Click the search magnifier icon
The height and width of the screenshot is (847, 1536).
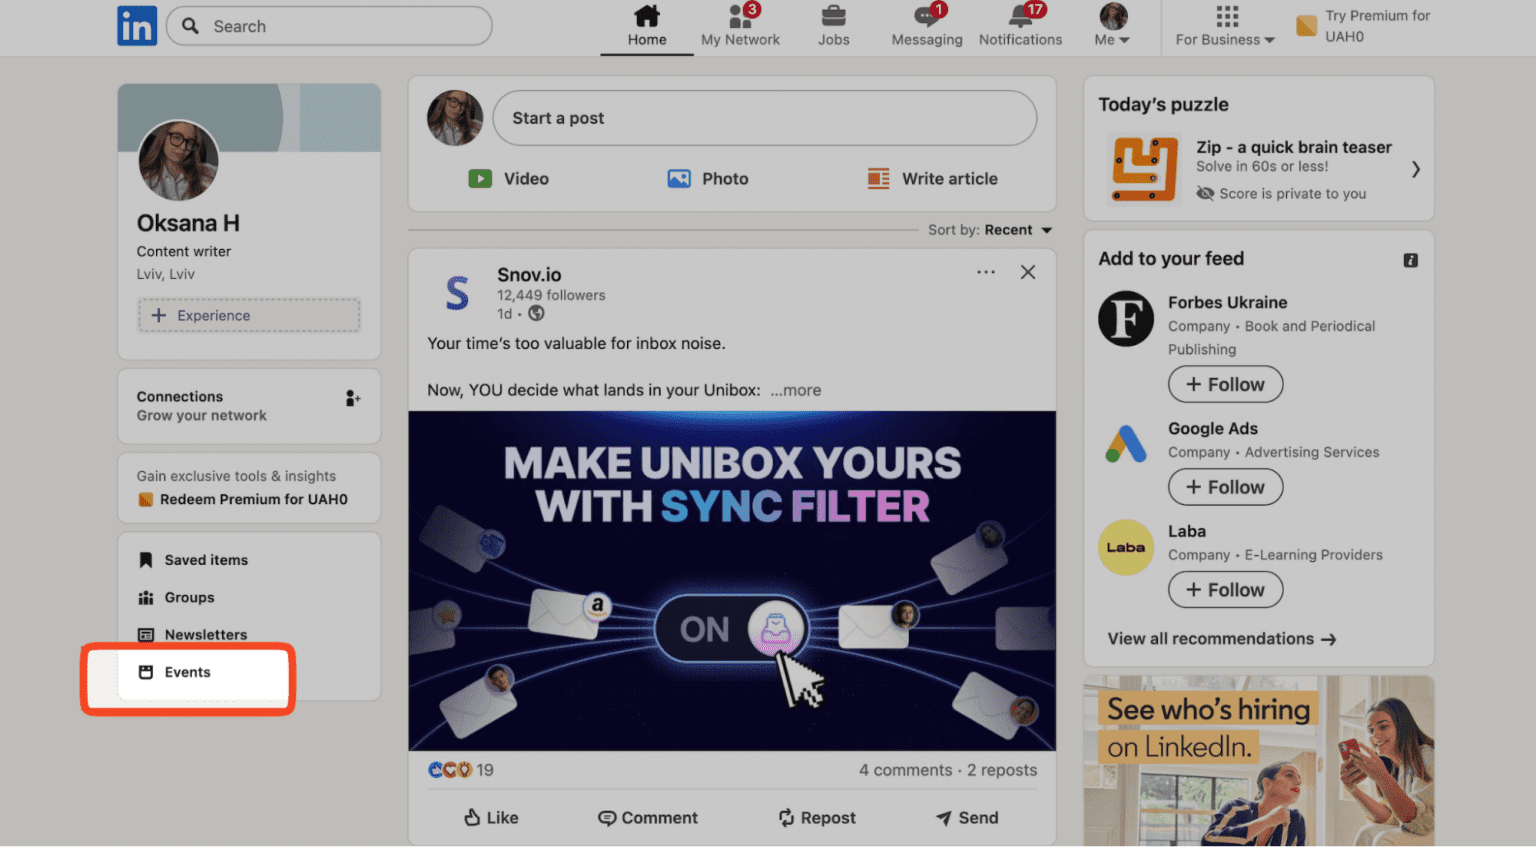tap(190, 26)
